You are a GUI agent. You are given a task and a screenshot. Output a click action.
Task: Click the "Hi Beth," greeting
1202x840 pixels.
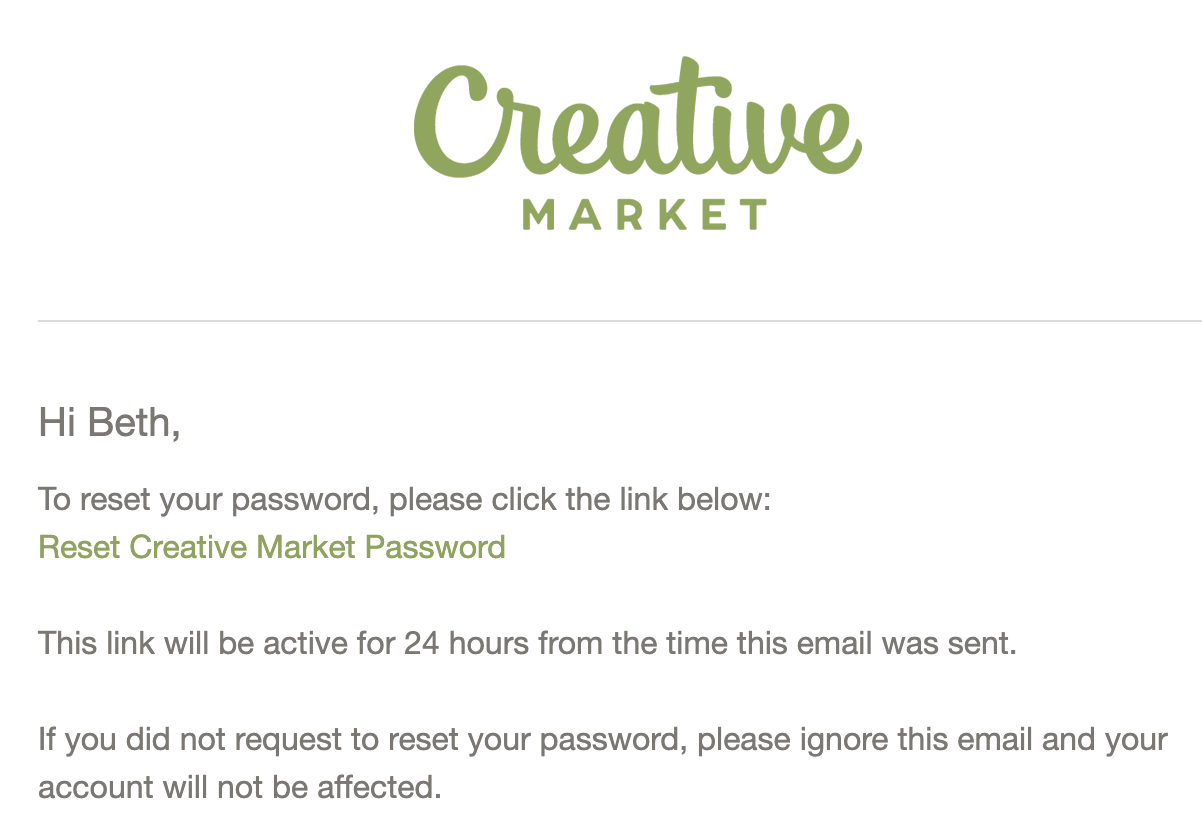(109, 423)
